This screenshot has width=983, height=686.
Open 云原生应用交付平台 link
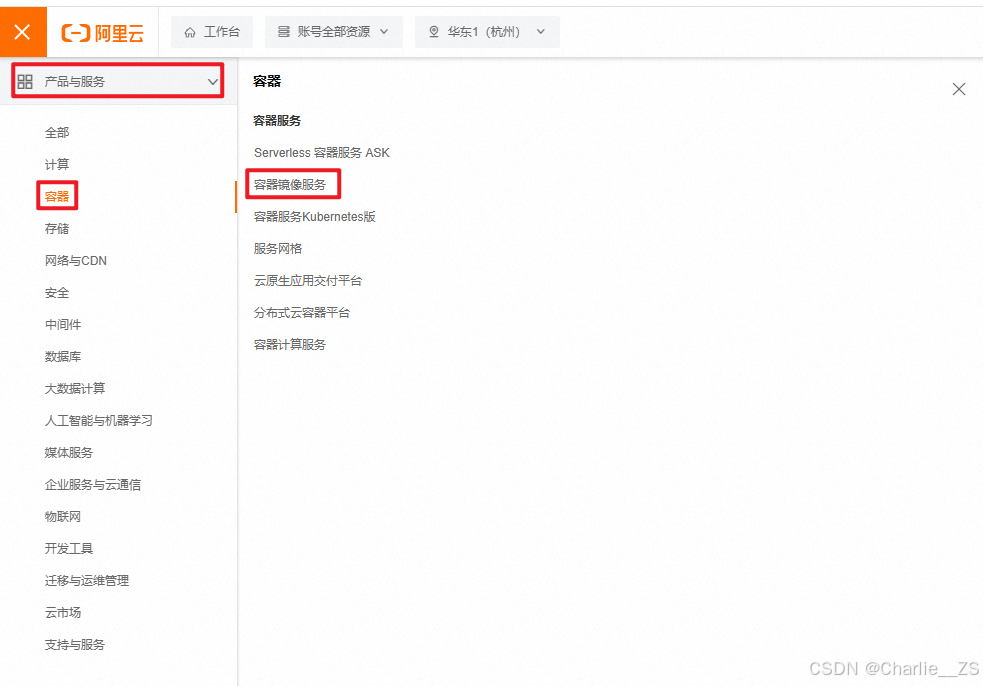(x=308, y=280)
